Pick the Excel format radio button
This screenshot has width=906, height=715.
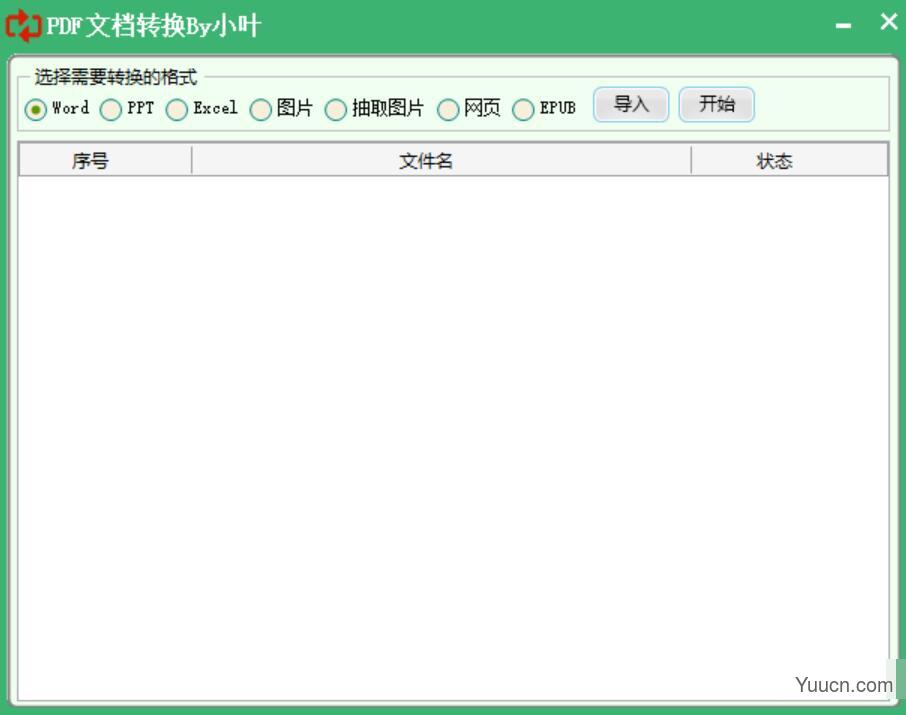coord(177,110)
